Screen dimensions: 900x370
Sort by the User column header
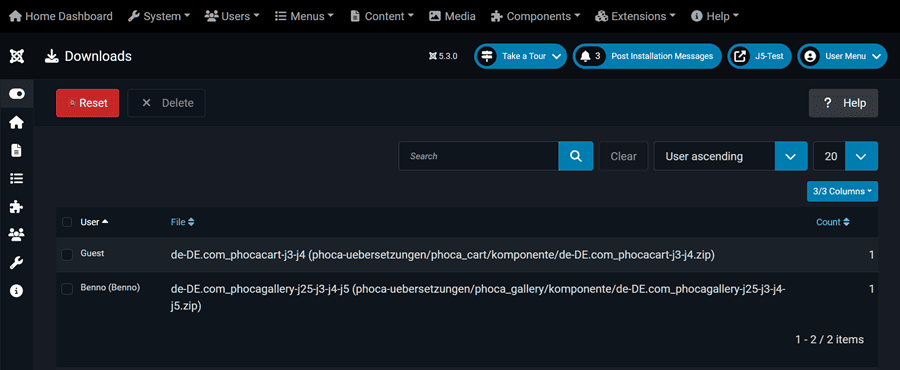[x=94, y=222]
